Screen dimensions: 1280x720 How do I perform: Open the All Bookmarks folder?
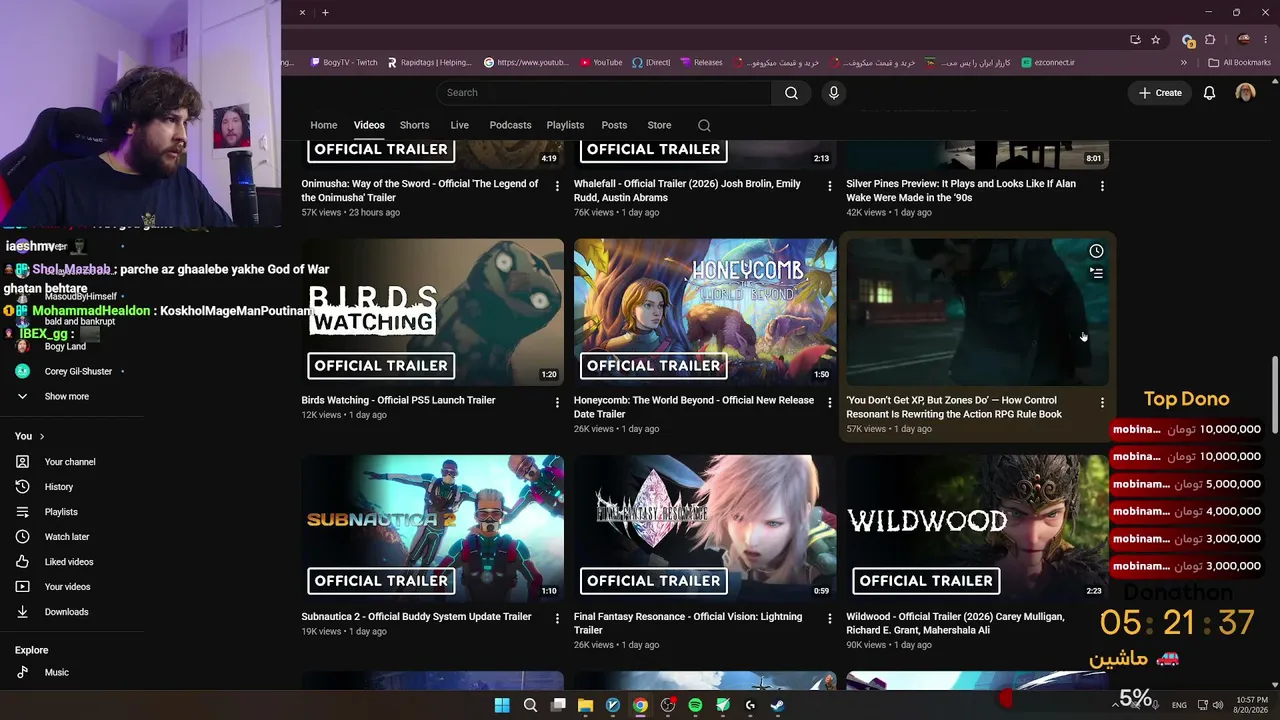click(x=1240, y=62)
